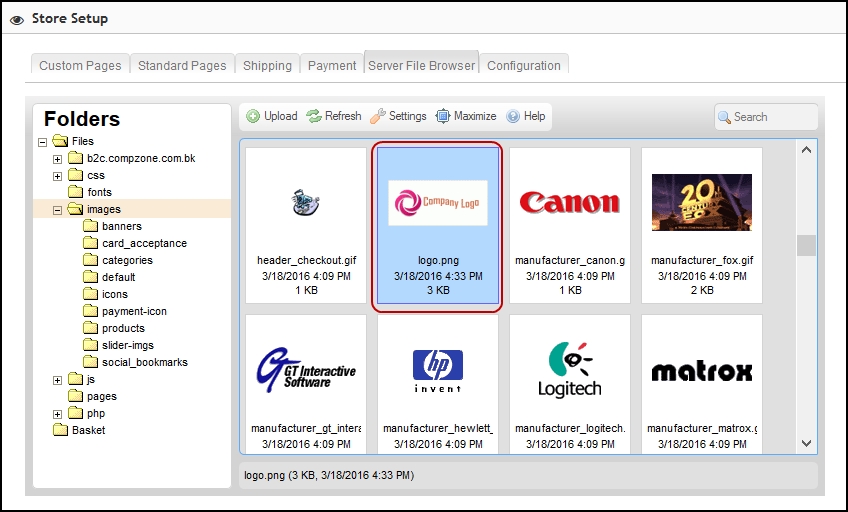The image size is (848, 512).
Task: Open the file browser Settings
Action: click(x=399, y=116)
